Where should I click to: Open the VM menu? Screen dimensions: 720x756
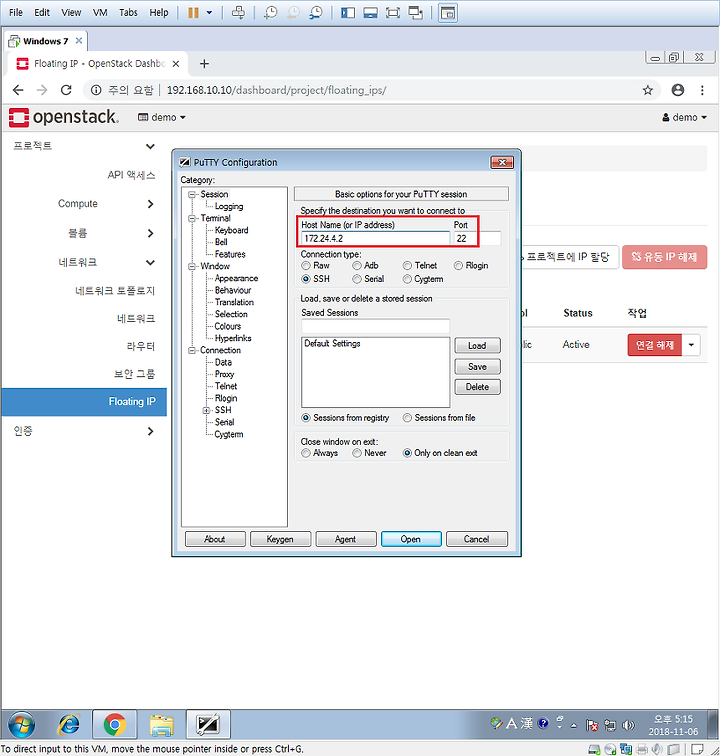pyautogui.click(x=100, y=13)
